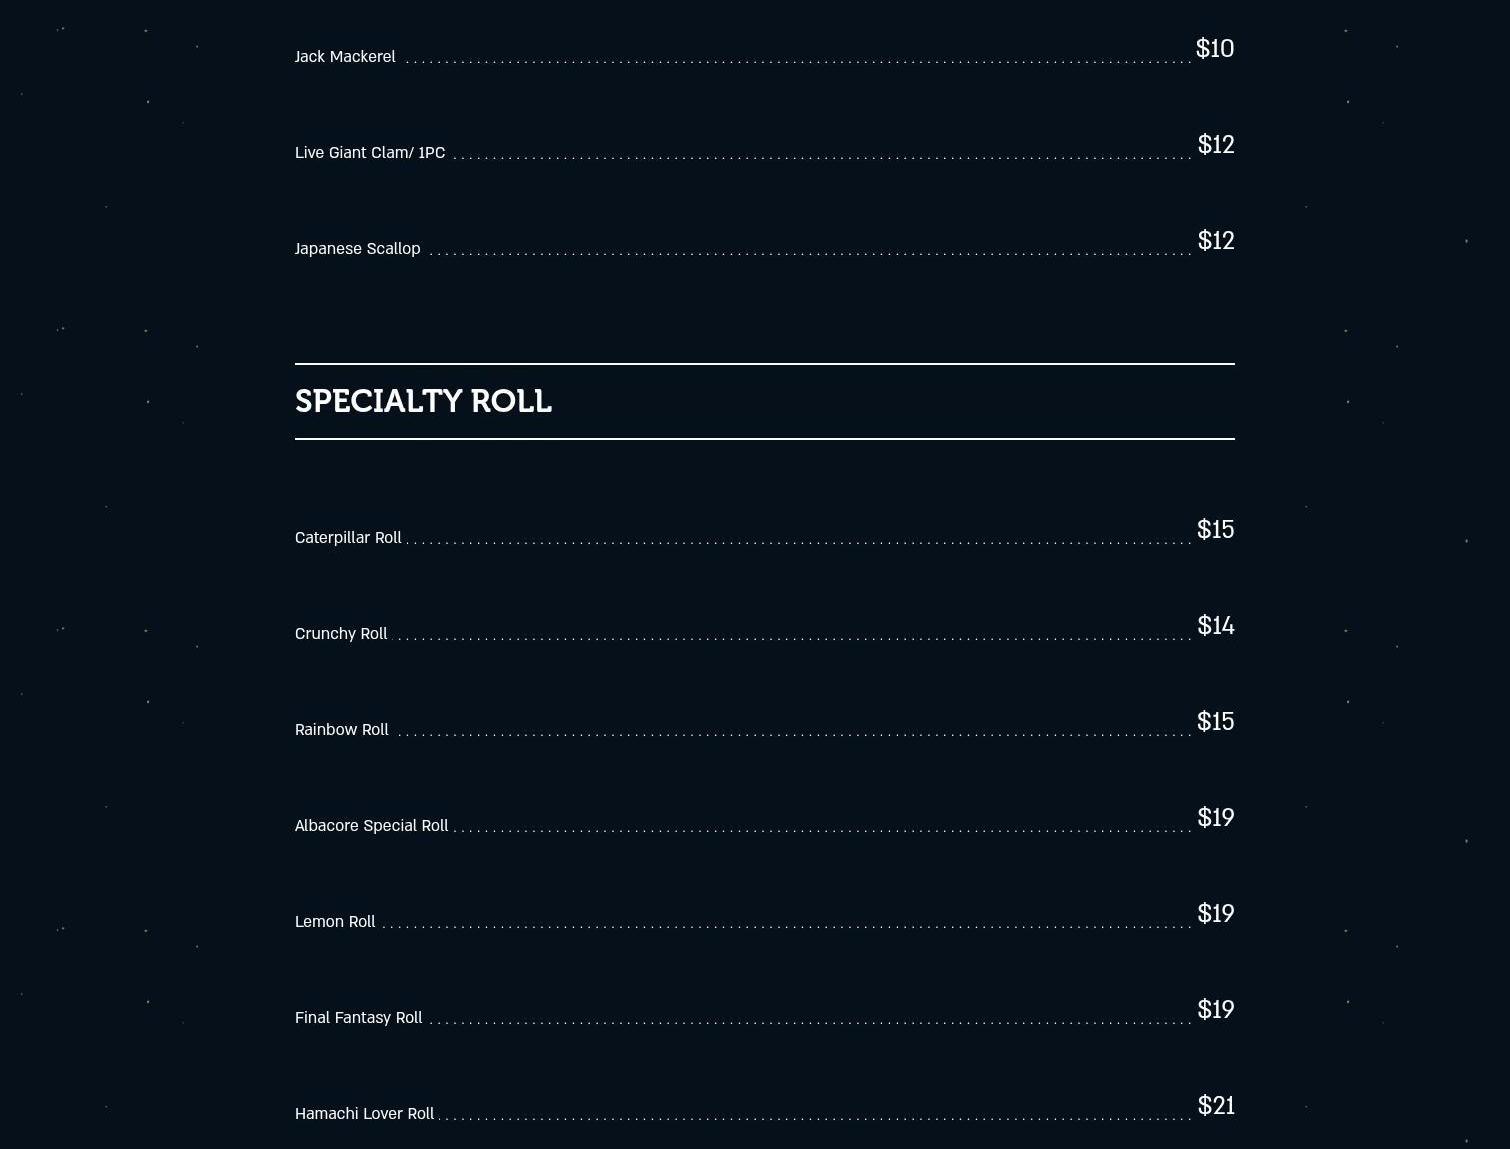The height and width of the screenshot is (1149, 1510).
Task: Select the Hamachi Lover Roll item
Action: [x=364, y=1114]
